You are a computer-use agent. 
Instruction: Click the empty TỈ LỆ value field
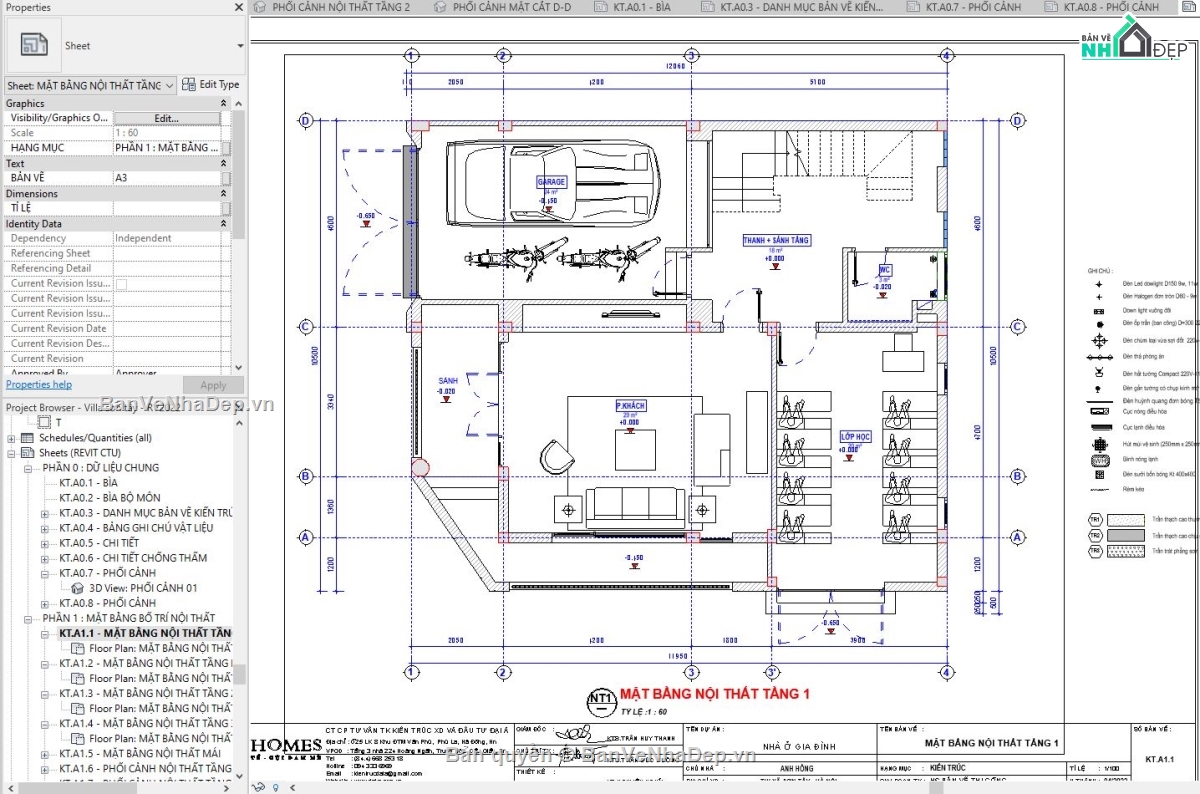pyautogui.click(x=167, y=208)
